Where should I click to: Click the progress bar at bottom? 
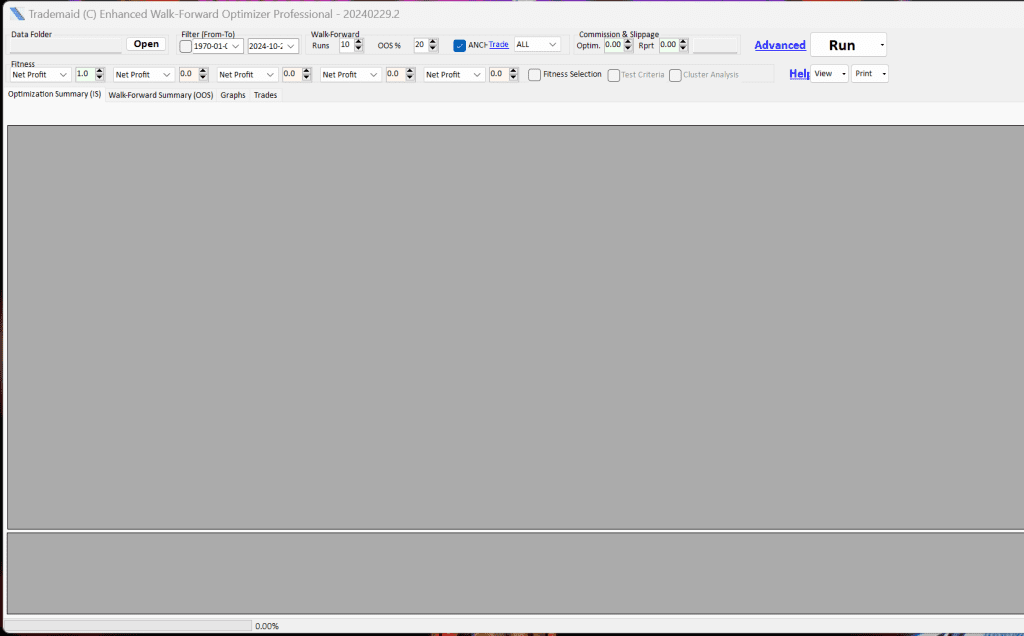(129, 626)
